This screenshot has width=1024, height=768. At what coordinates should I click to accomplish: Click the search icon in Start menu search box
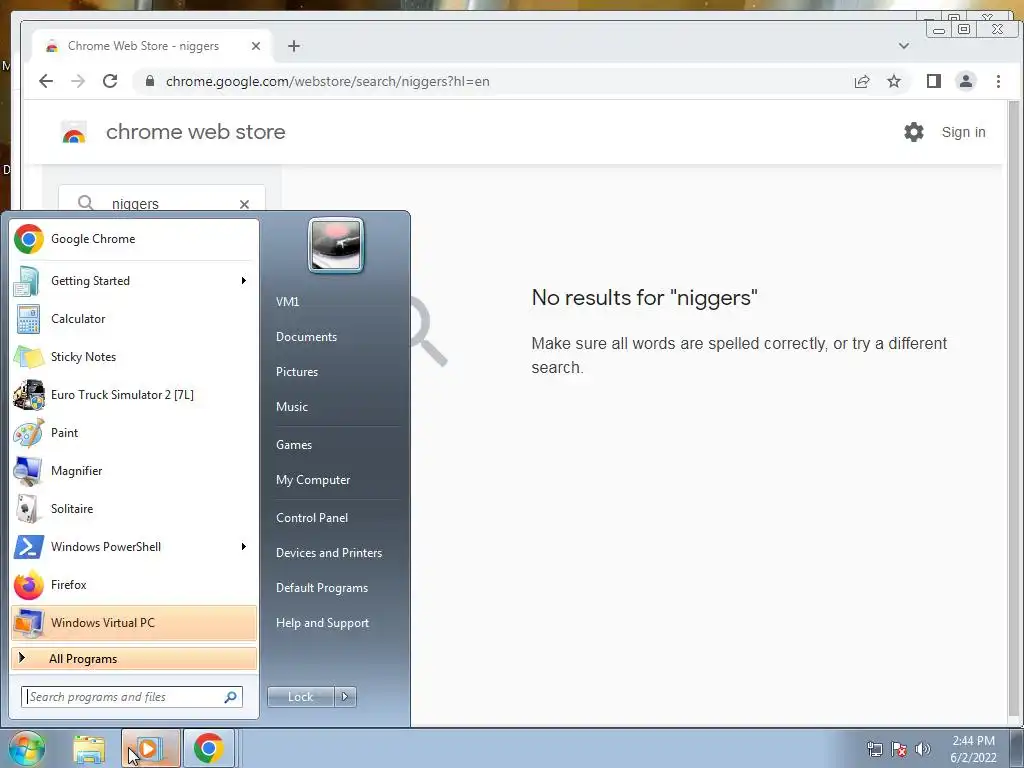[231, 697]
